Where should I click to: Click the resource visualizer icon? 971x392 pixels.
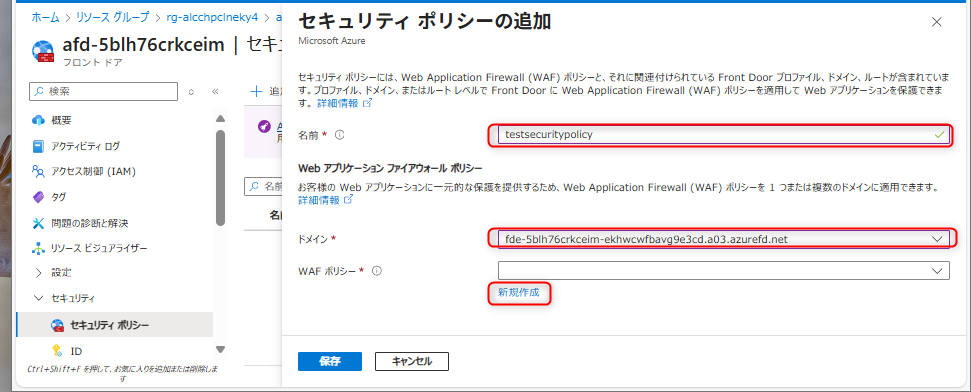(x=38, y=248)
